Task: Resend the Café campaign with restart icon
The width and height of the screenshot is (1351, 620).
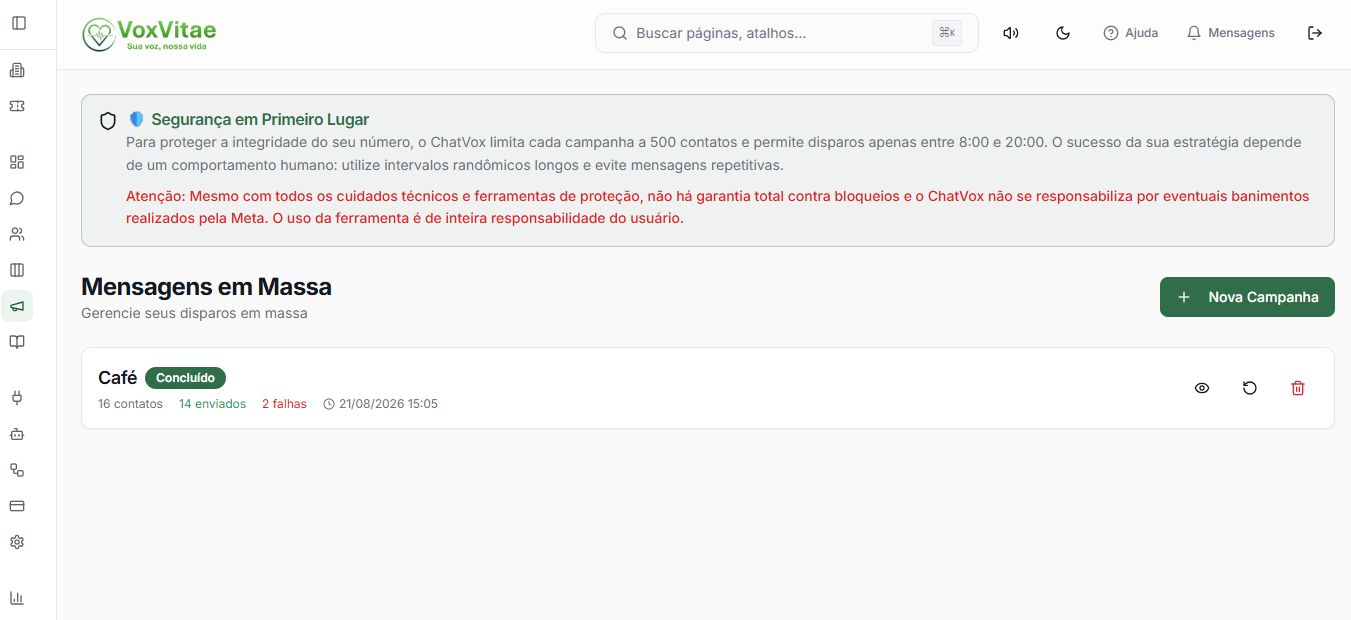Action: click(1250, 388)
